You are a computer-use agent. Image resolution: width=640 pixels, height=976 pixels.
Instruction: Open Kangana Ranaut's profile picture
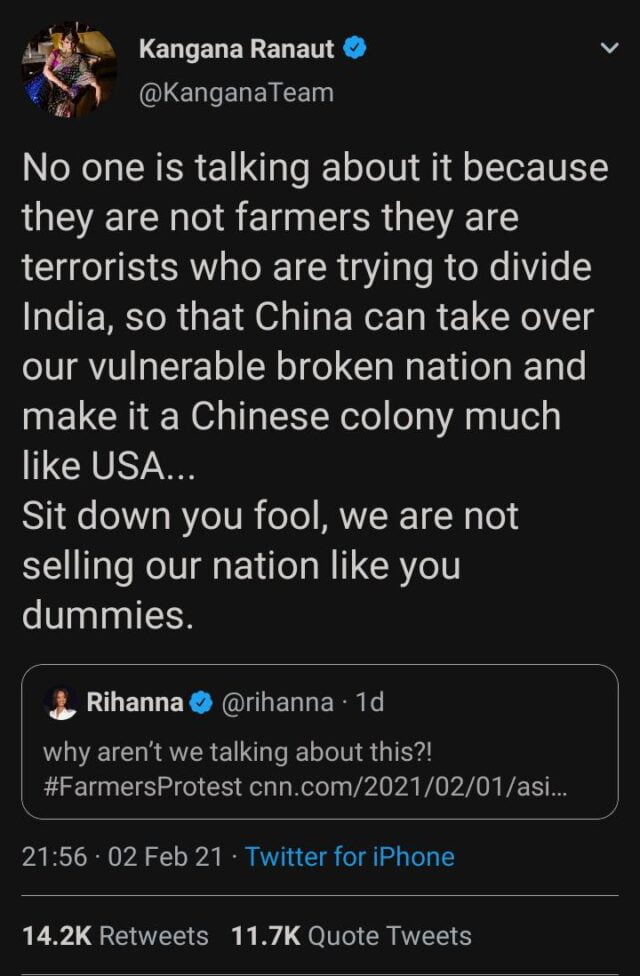click(x=69, y=70)
